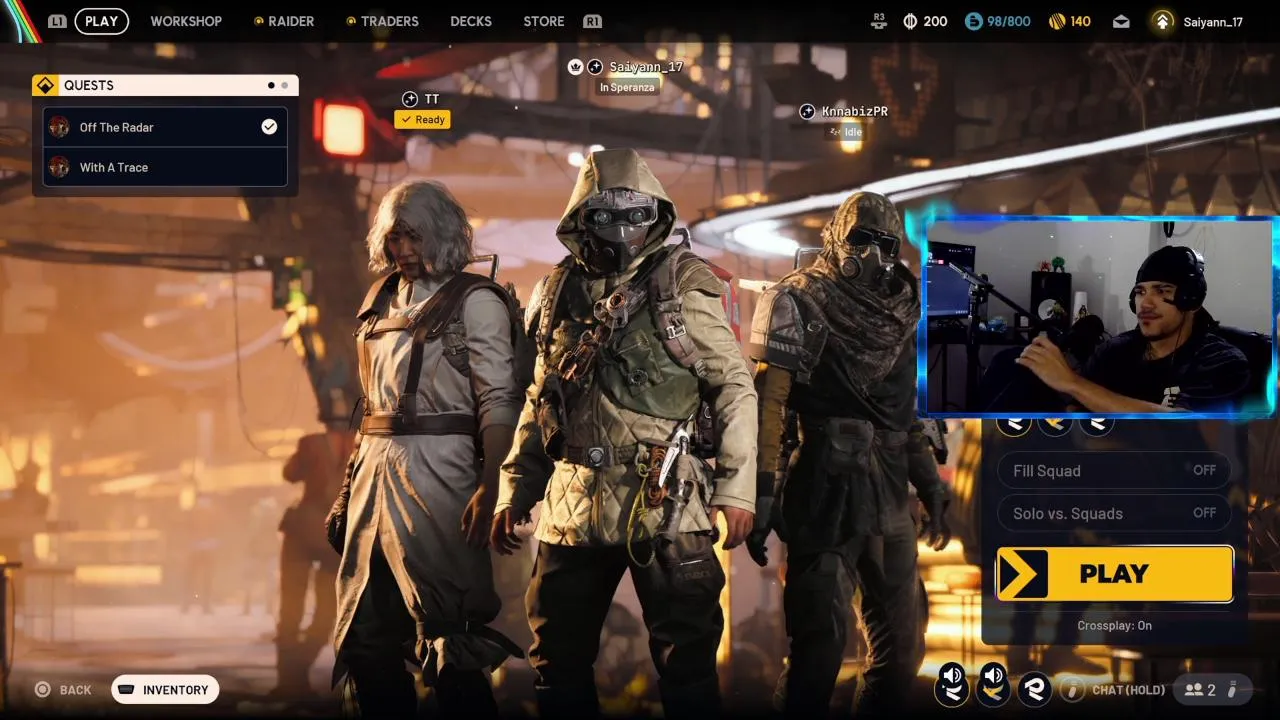
Task: Toggle the Off The Radar tracked checkmark
Action: point(269,127)
